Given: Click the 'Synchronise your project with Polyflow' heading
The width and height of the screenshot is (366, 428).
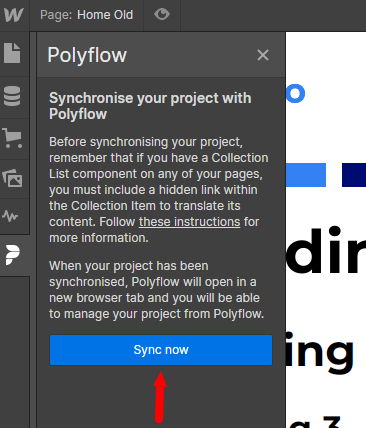Looking at the screenshot, I should coord(150,106).
